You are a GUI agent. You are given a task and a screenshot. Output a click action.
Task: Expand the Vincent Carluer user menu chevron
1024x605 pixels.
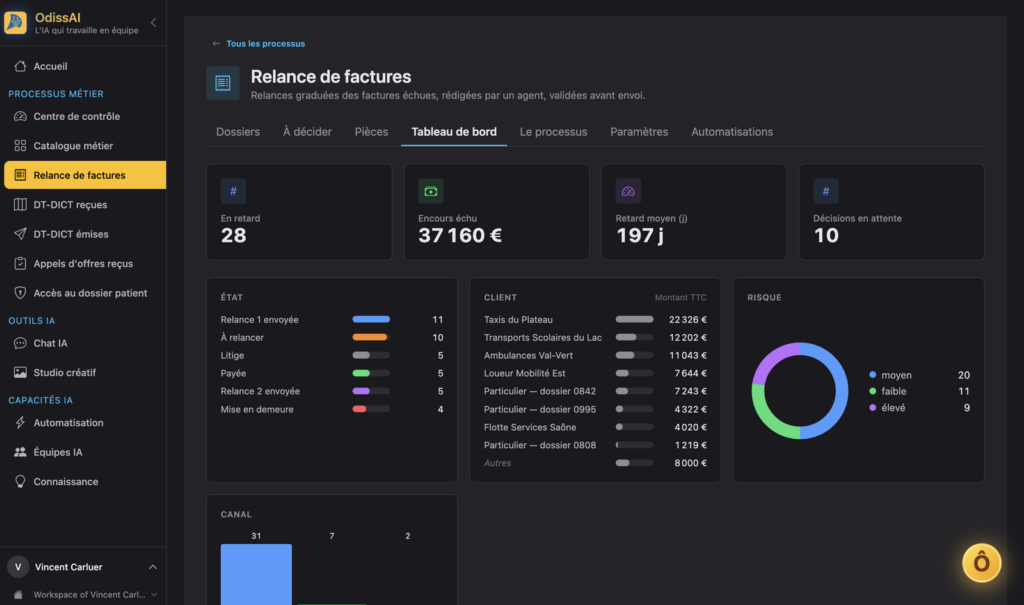[153, 567]
